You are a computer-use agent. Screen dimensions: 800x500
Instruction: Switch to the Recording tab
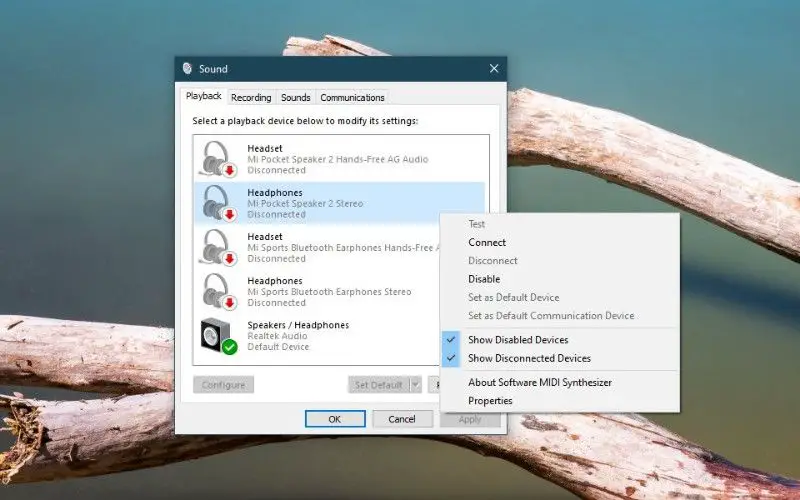point(251,97)
